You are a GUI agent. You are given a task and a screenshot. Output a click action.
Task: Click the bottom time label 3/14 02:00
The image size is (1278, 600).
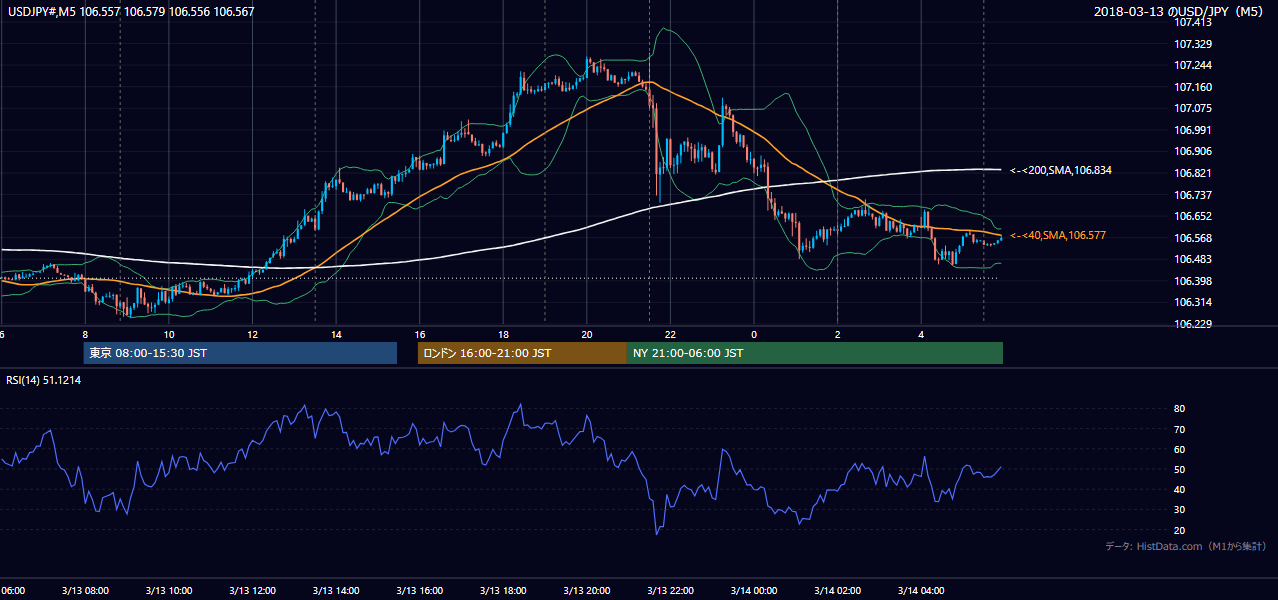click(837, 590)
